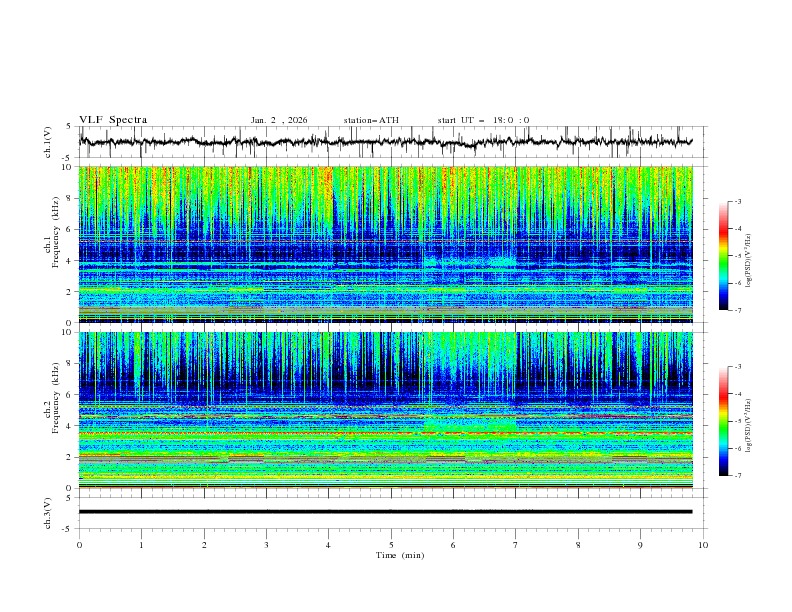Click the "-5" tick on upper colorbar

pos(737,256)
